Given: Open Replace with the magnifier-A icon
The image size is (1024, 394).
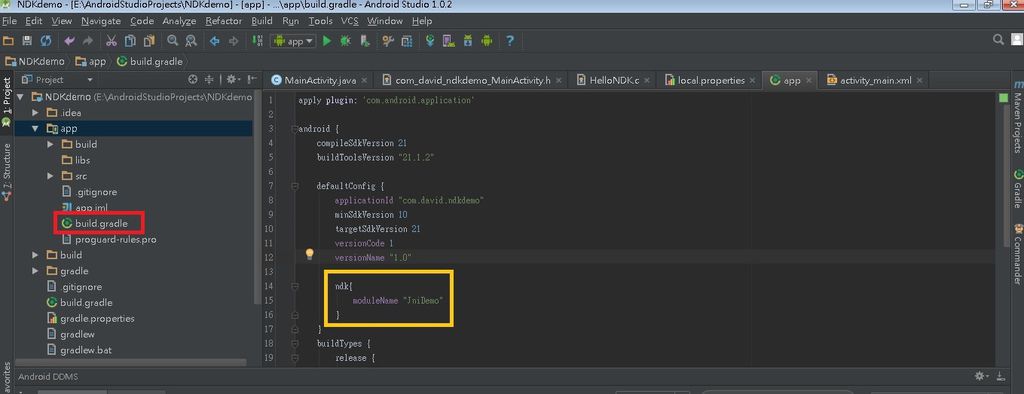Looking at the screenshot, I should (191, 41).
